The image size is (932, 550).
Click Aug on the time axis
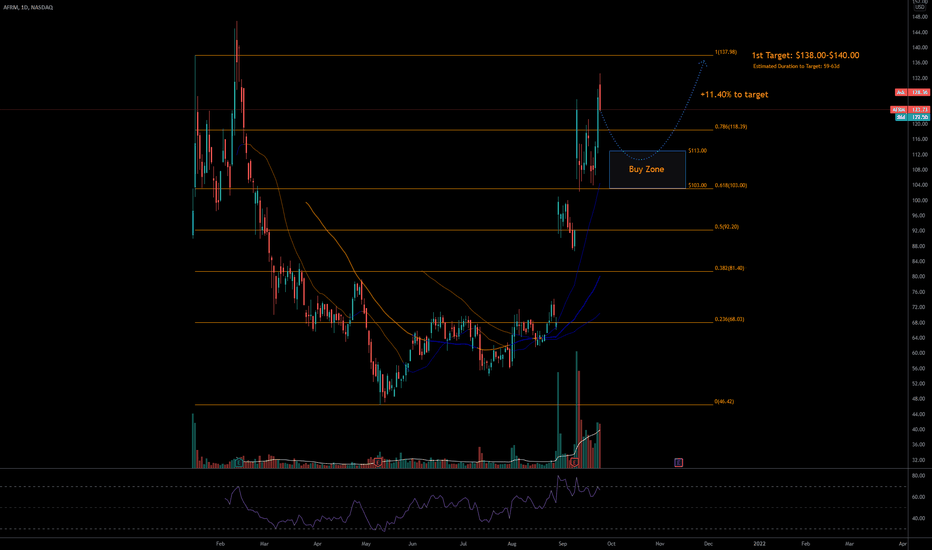512,544
